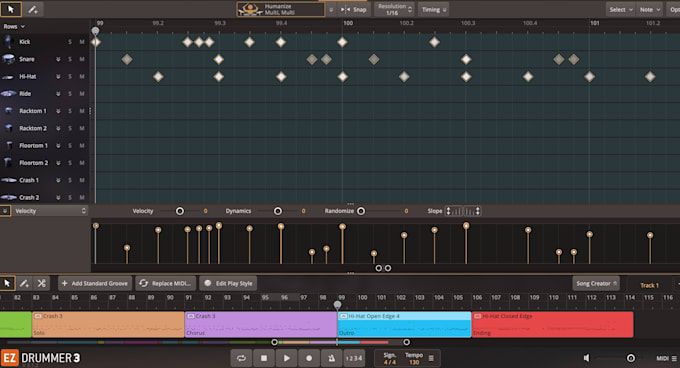This screenshot has width=680, height=368.
Task: Click the Floortom 2 instrument icon
Action: tap(8, 163)
